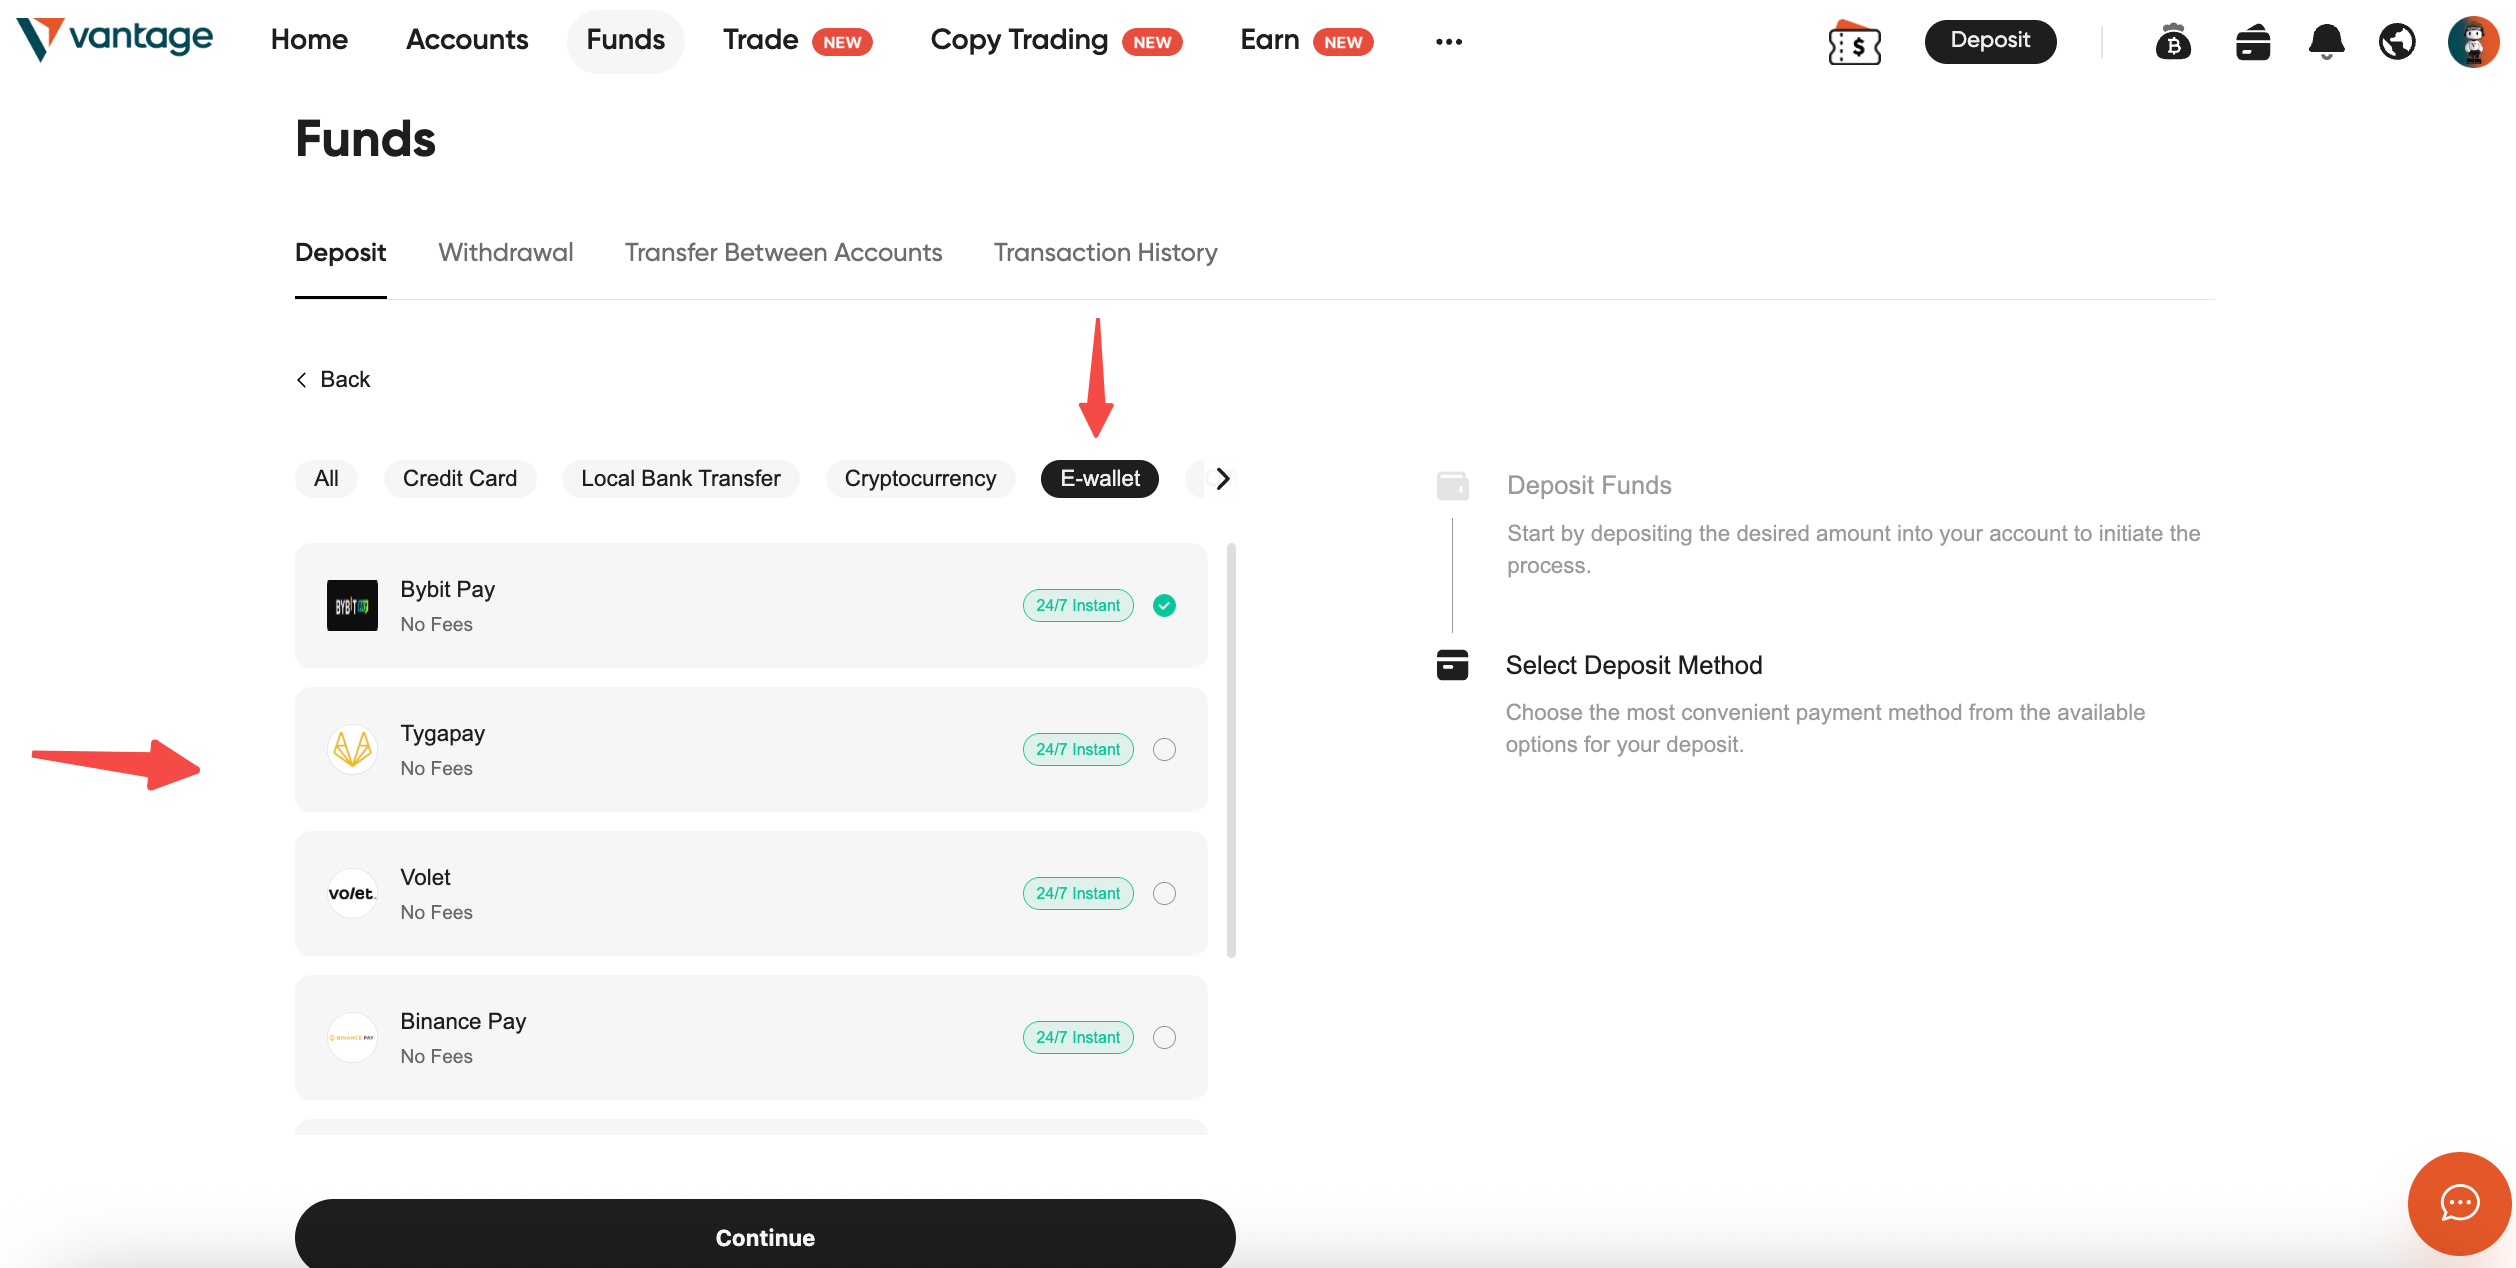This screenshot has height=1268, width=2516.
Task: Open notifications bell
Action: tap(2326, 42)
